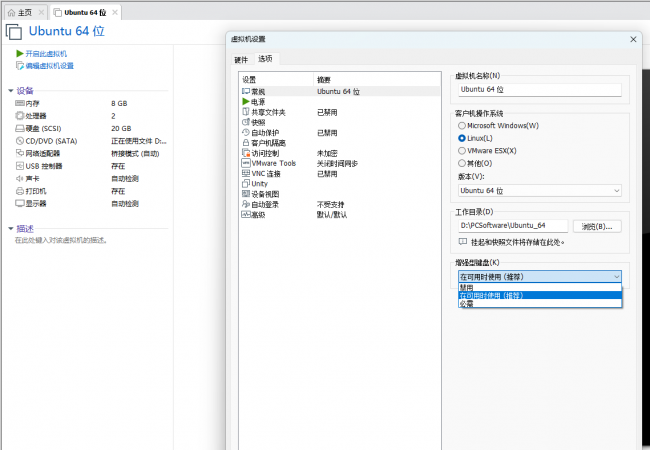The image size is (650, 450).
Task: Click 编辑虚拟机设置 link
Action: coord(49,66)
